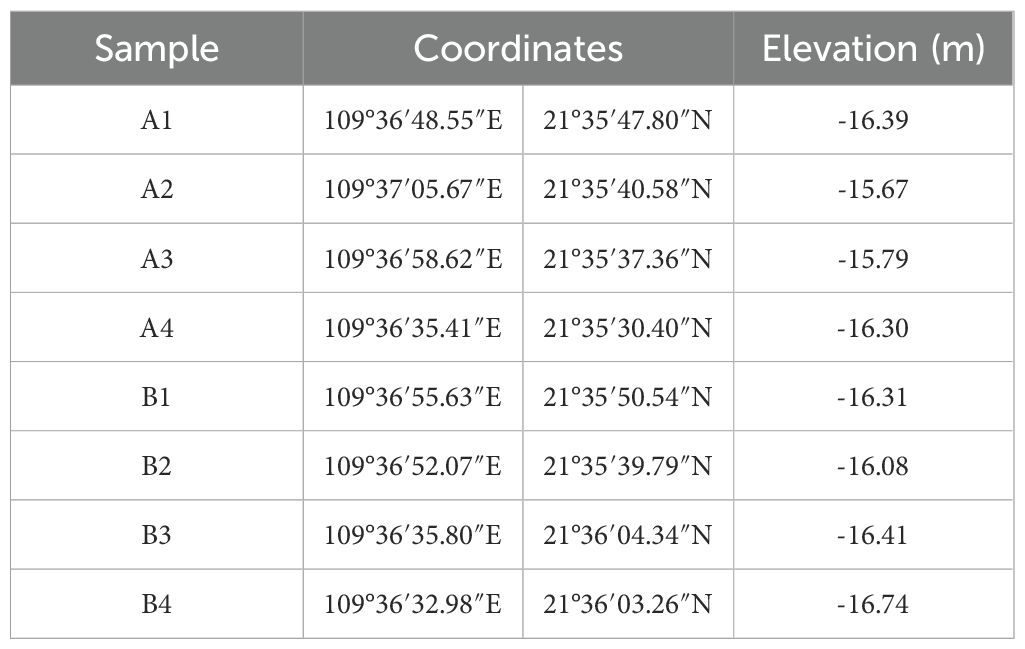Viewport: 1025px width, 649px height.
Task: Click the Elevation (m) column header
Action: 873,49
